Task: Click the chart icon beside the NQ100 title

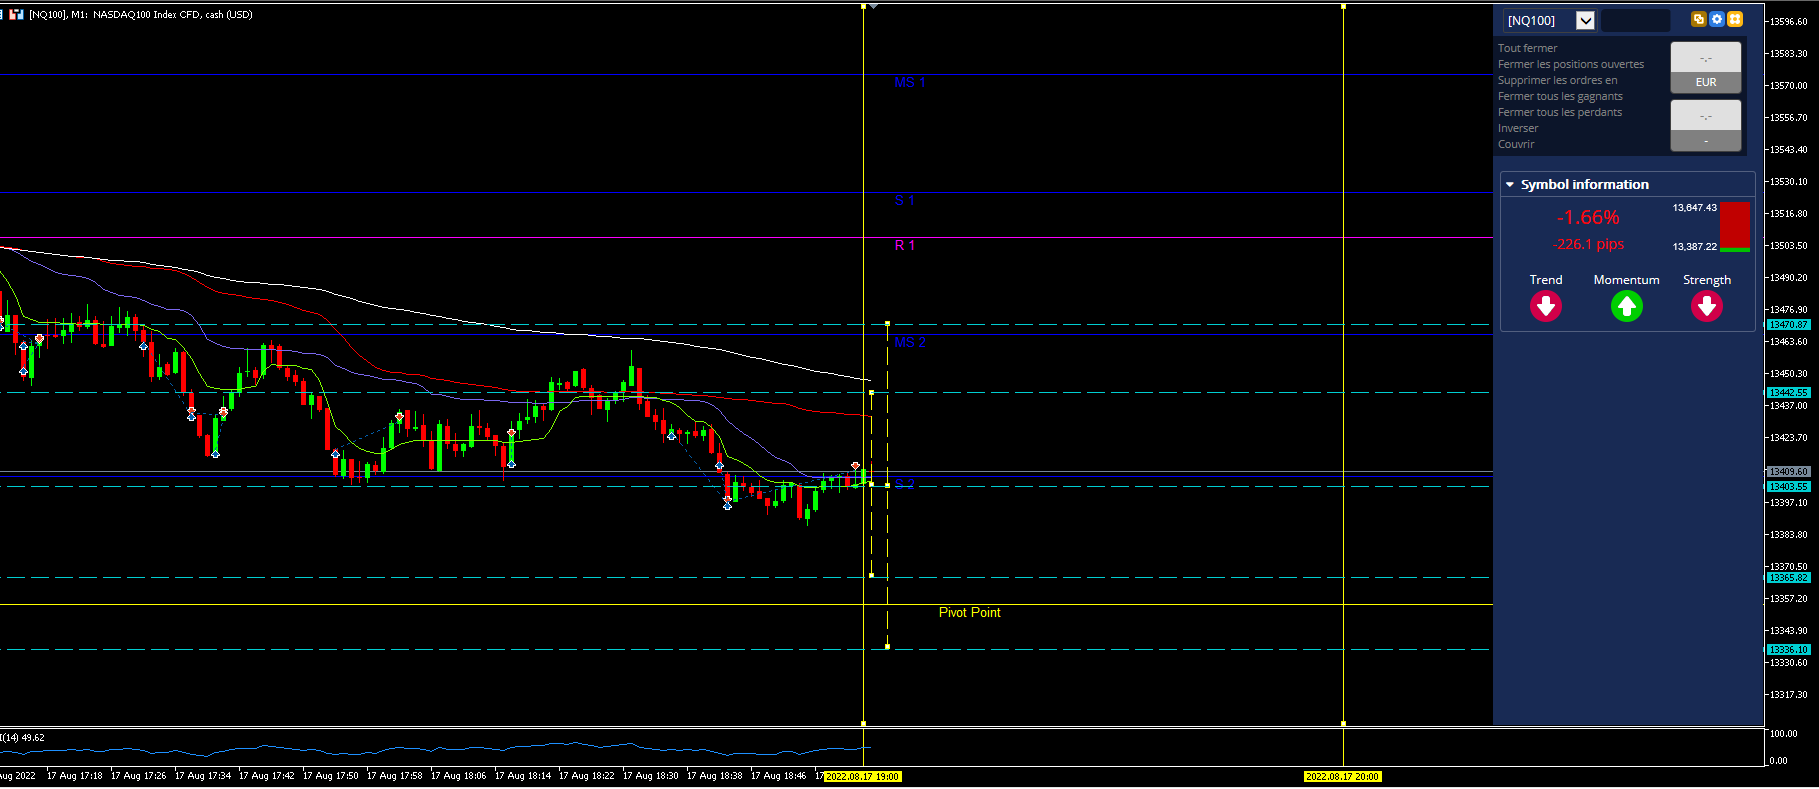Action: [16, 14]
